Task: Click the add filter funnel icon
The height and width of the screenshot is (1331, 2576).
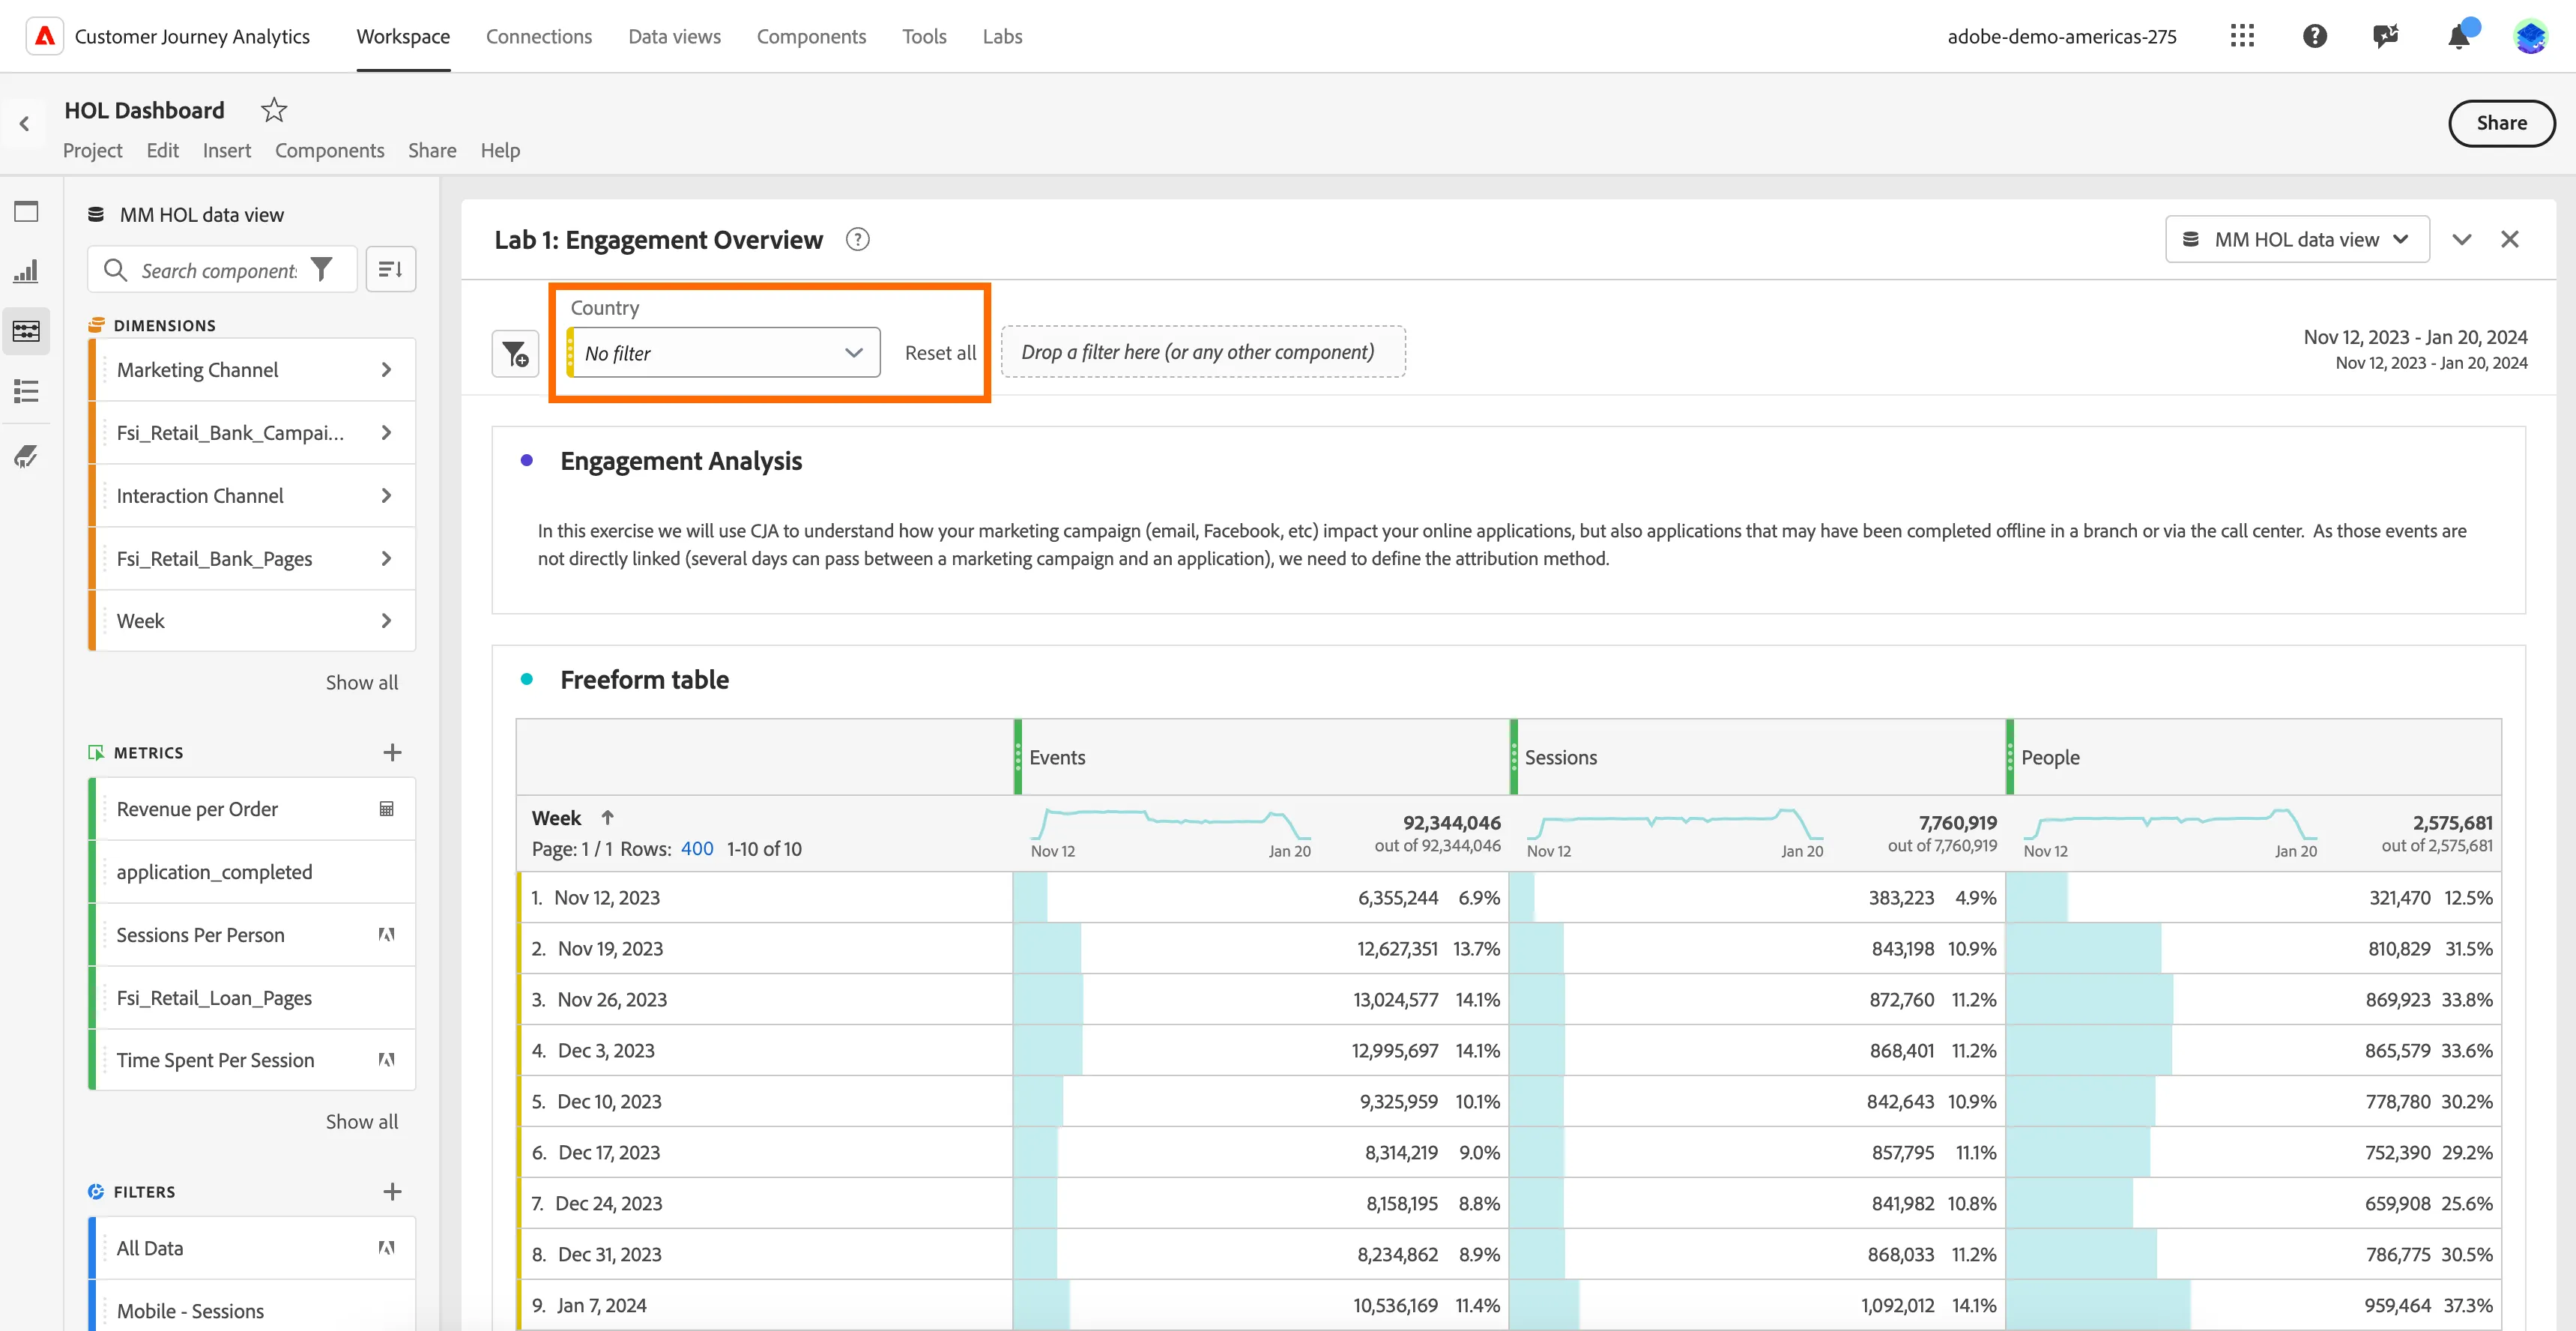Action: pos(515,354)
